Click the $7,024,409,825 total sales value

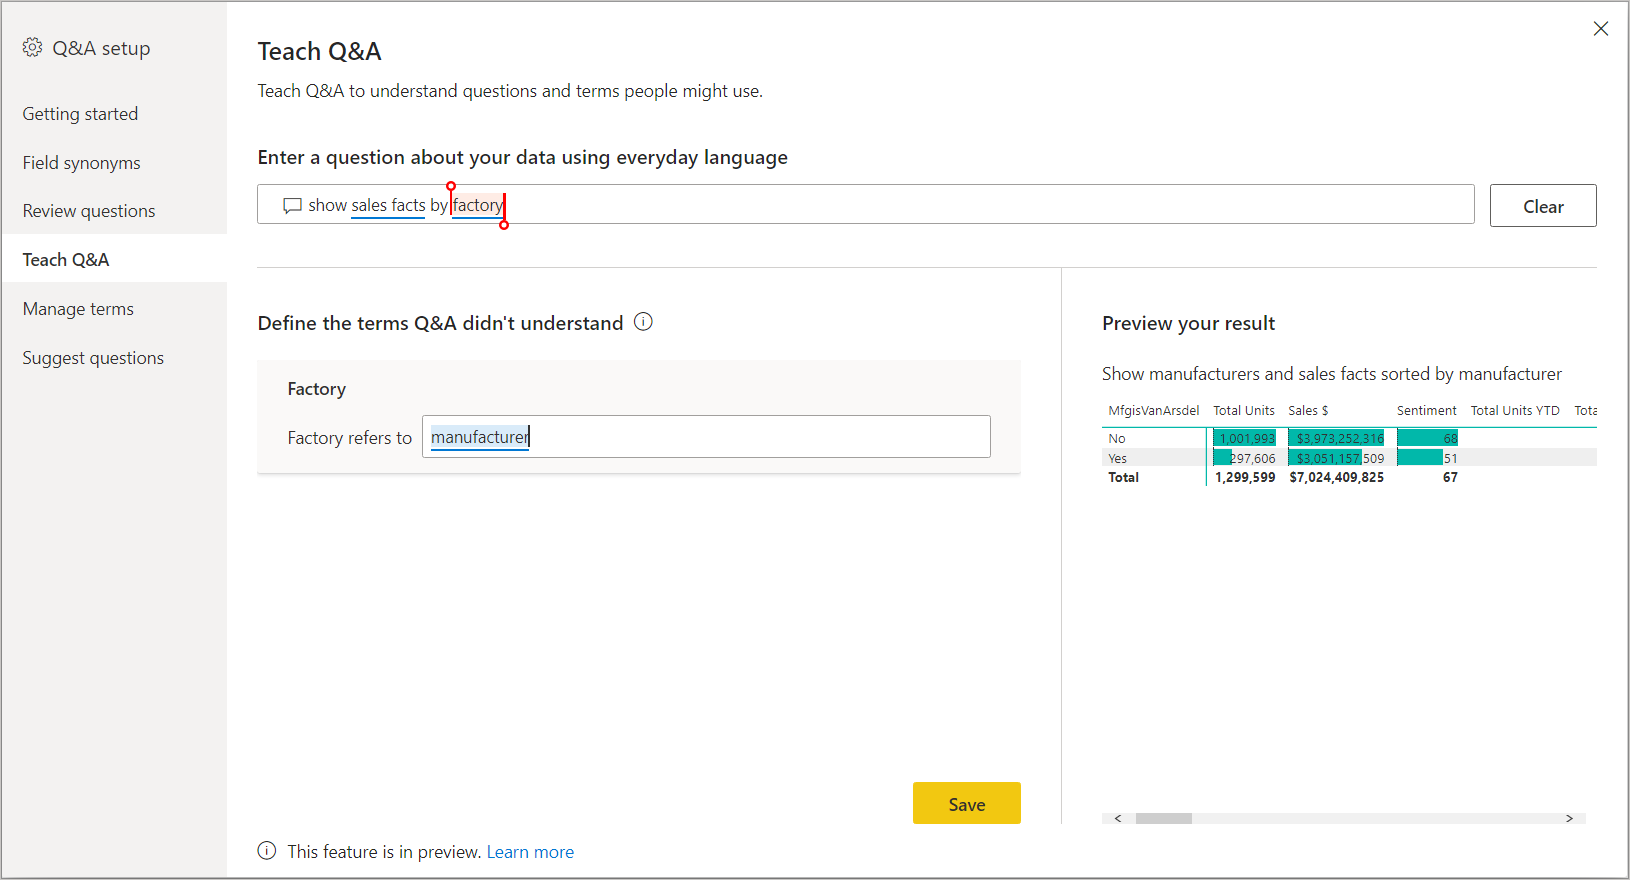point(1337,478)
